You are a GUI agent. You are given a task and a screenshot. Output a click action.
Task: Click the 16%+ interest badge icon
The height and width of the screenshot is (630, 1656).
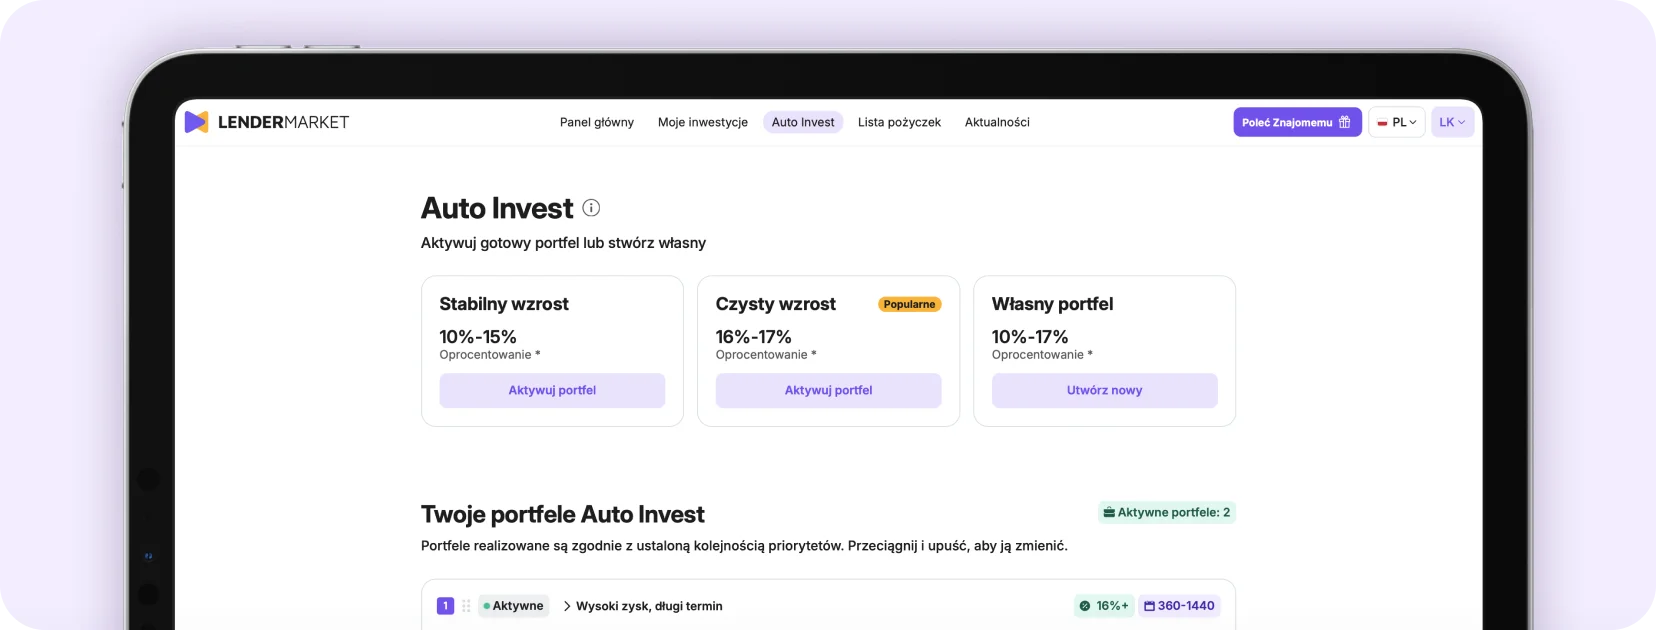(x=1085, y=606)
